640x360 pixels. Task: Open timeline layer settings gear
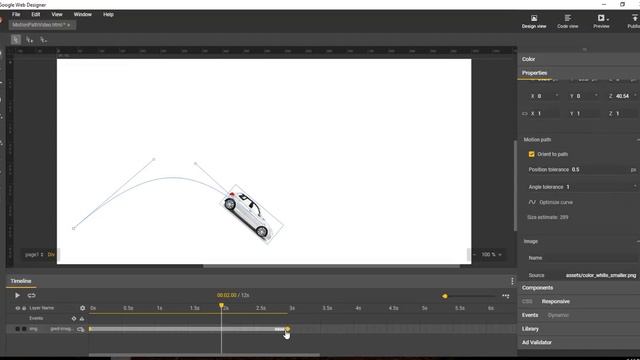82,308
